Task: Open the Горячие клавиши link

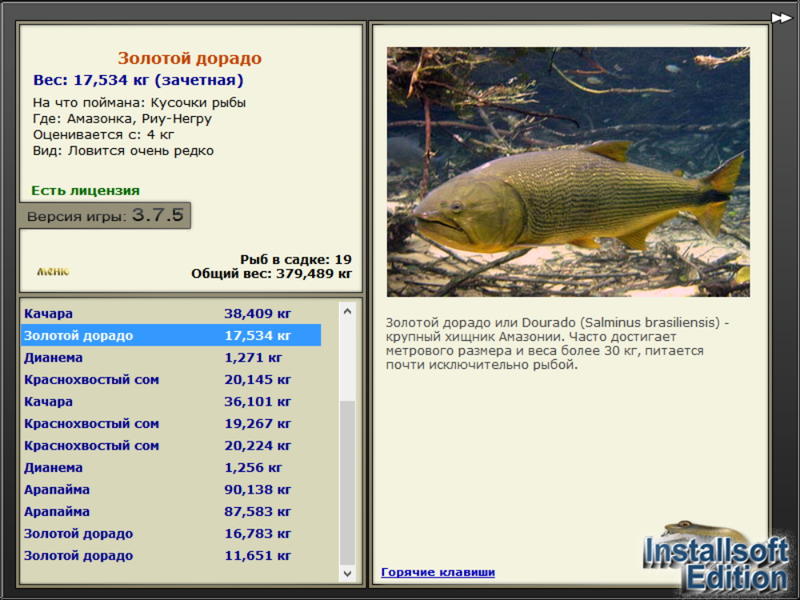Action: coord(438,572)
